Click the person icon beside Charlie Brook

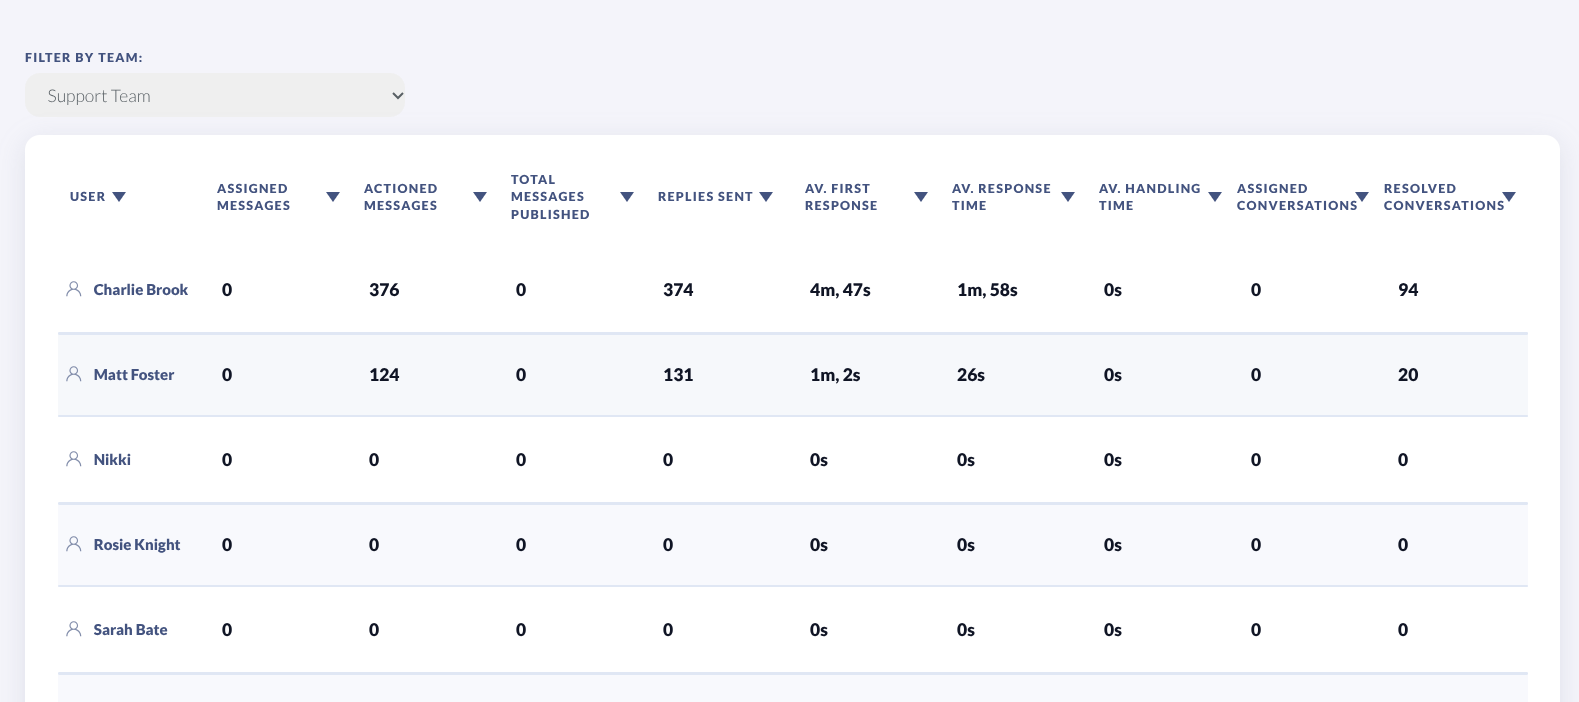click(73, 289)
